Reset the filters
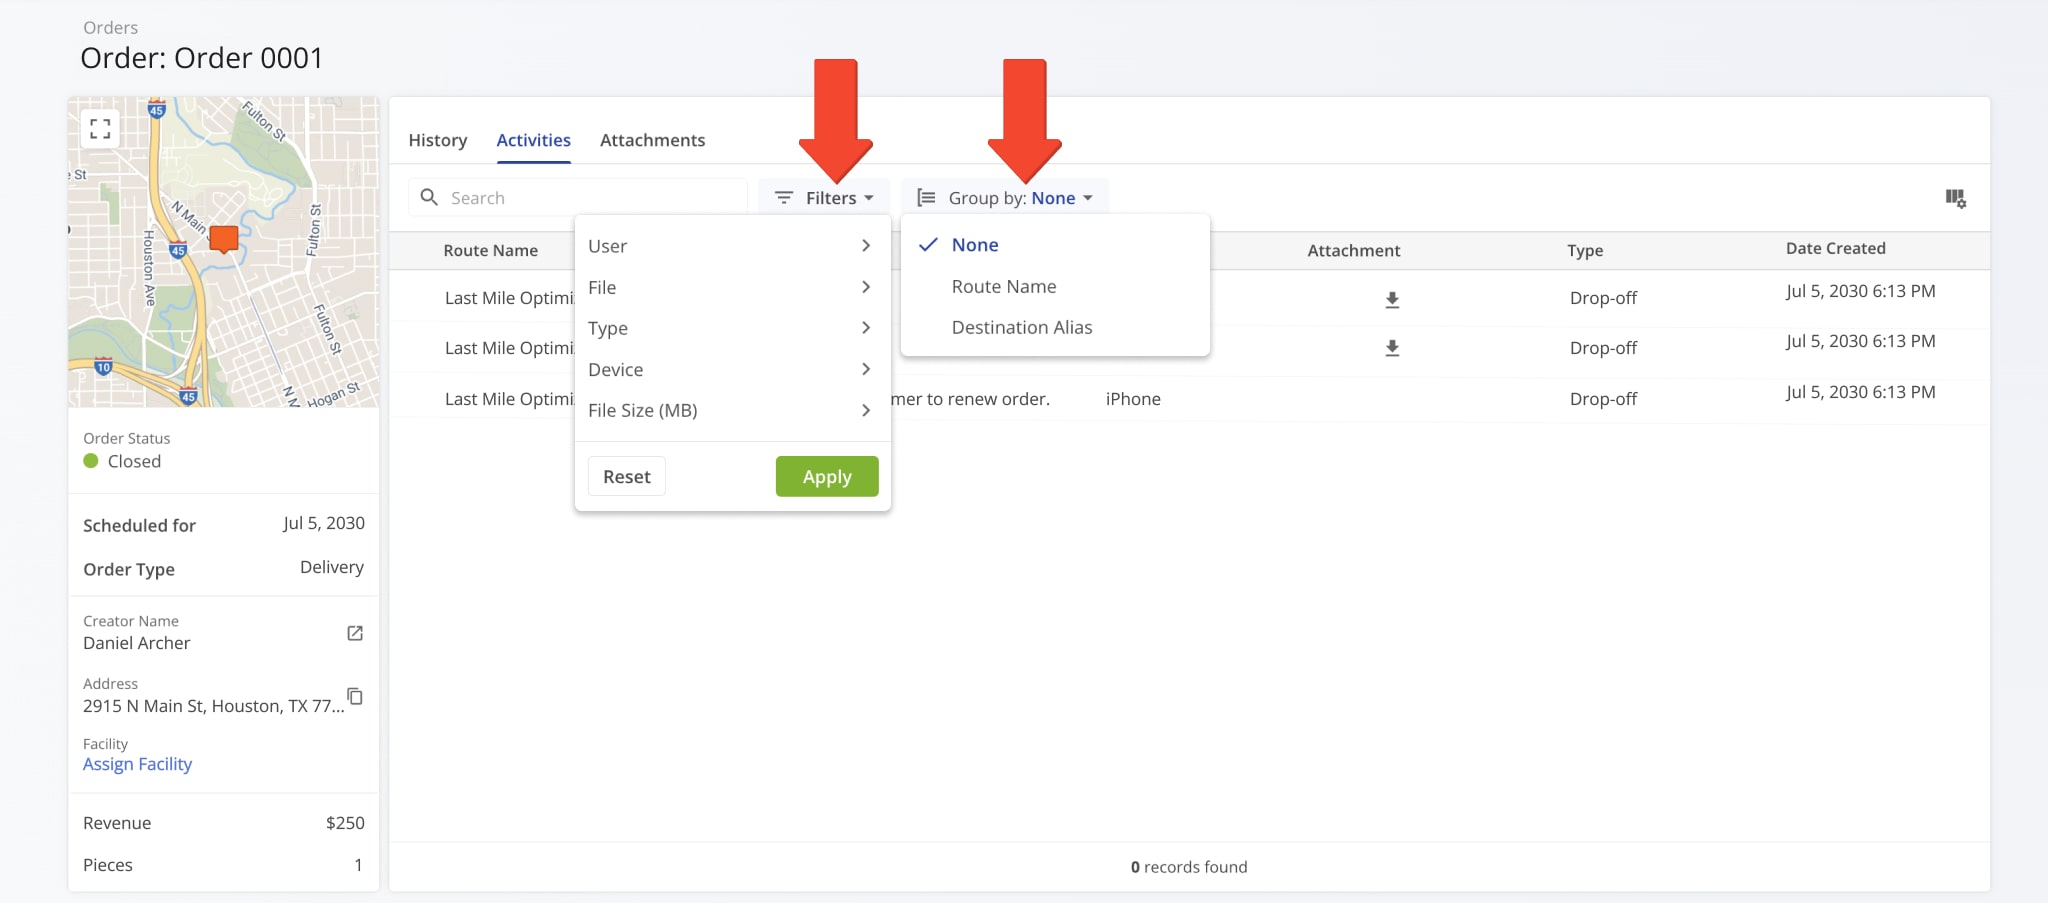2048x903 pixels. (627, 477)
